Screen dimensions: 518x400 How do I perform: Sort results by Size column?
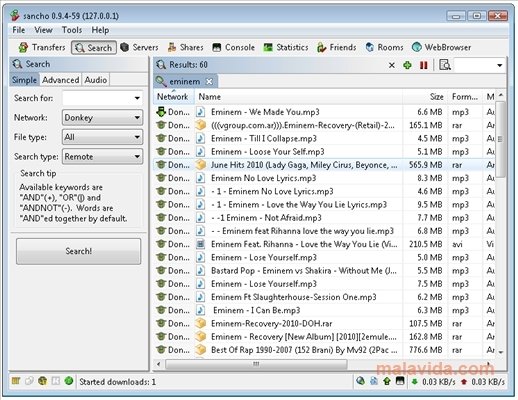tap(425, 97)
